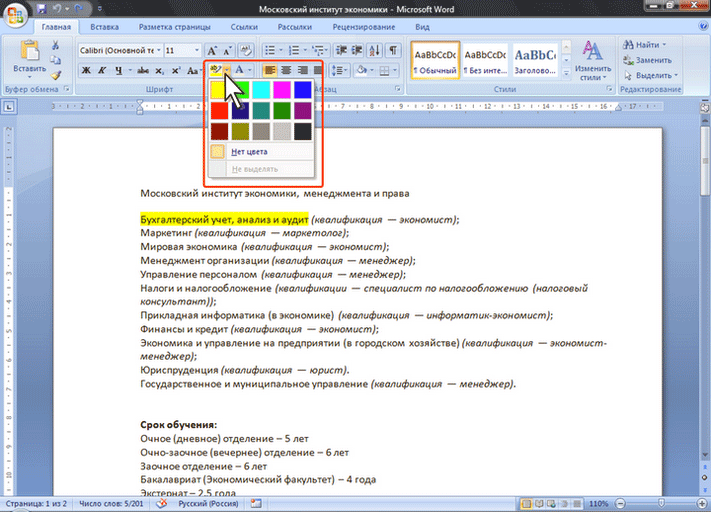The image size is (711, 512).
Task: Apply subscript formatting
Action: click(x=159, y=71)
